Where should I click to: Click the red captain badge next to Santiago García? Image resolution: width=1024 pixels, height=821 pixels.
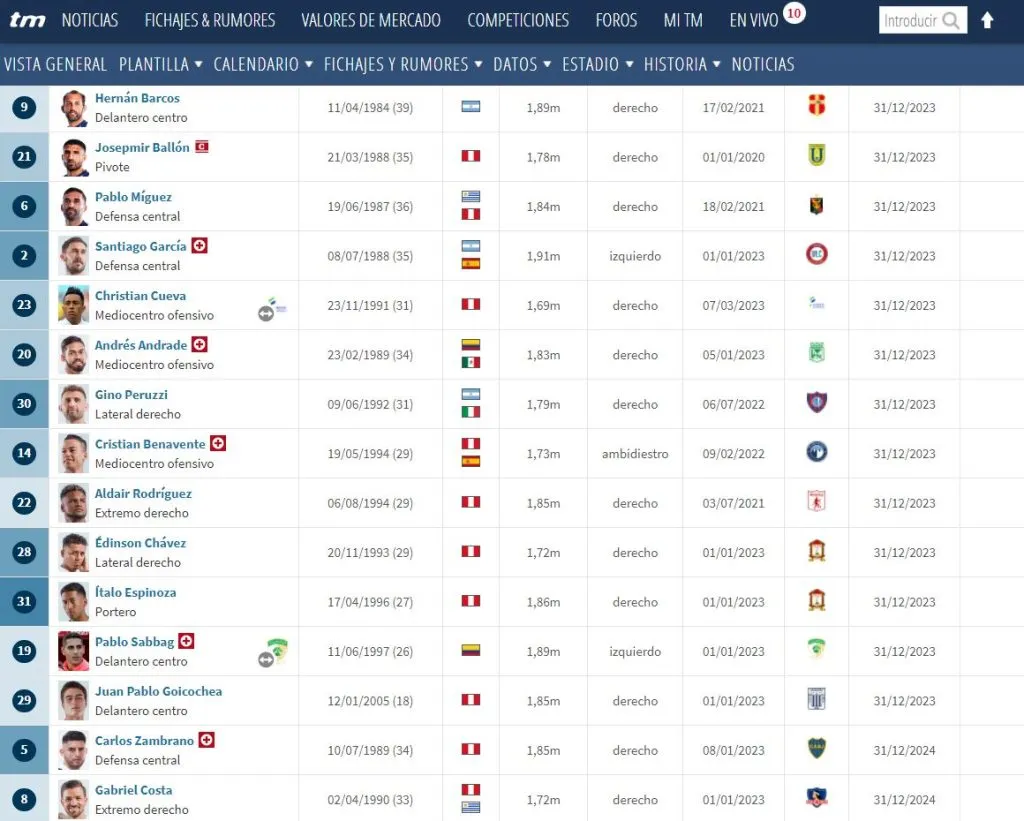199,247
